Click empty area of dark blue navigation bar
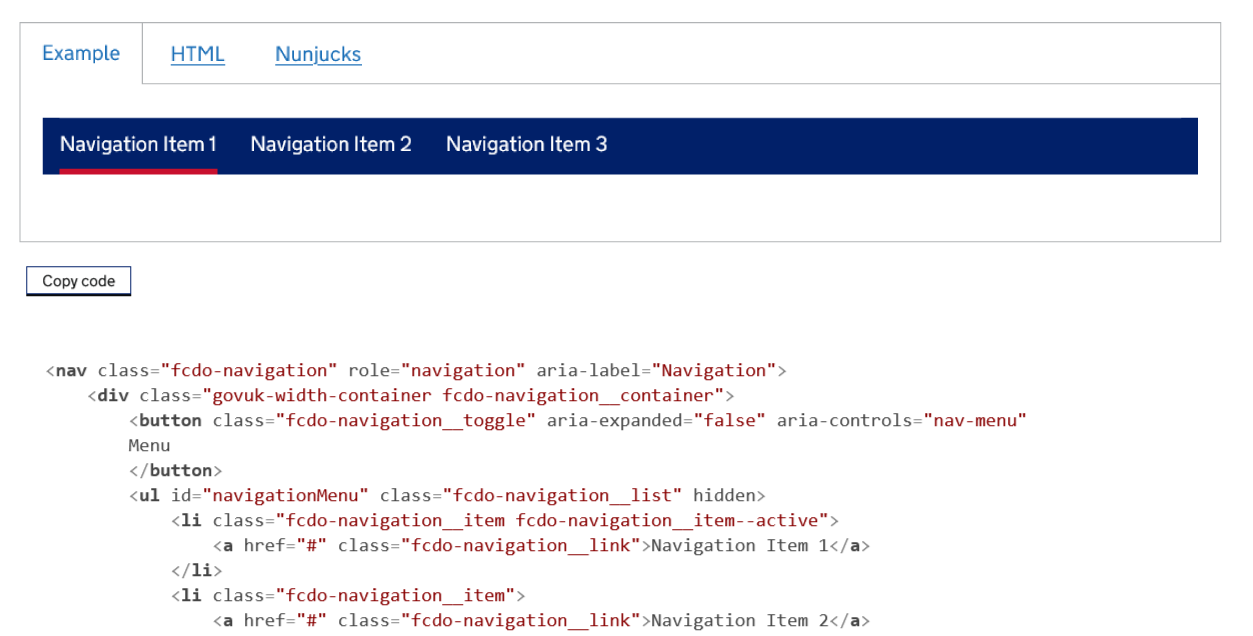Viewport: 1253px width, 636px height. (900, 146)
